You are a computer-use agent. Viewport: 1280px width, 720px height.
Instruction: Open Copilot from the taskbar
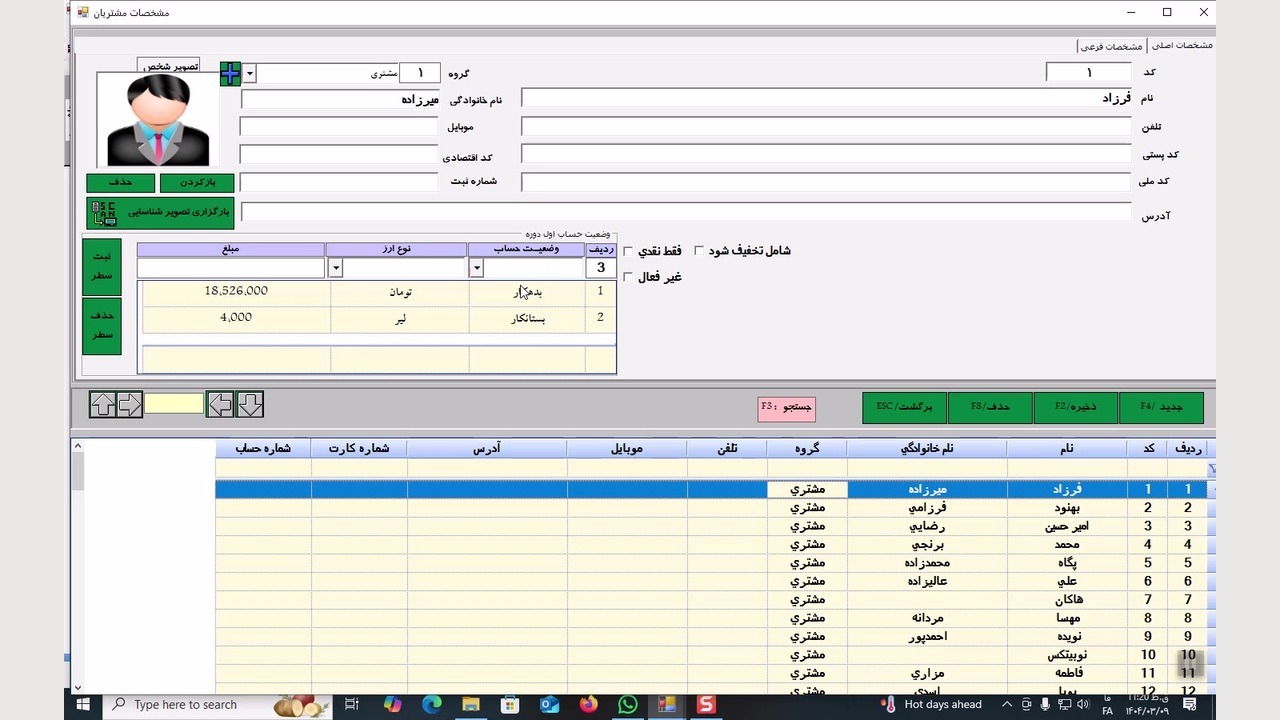392,705
